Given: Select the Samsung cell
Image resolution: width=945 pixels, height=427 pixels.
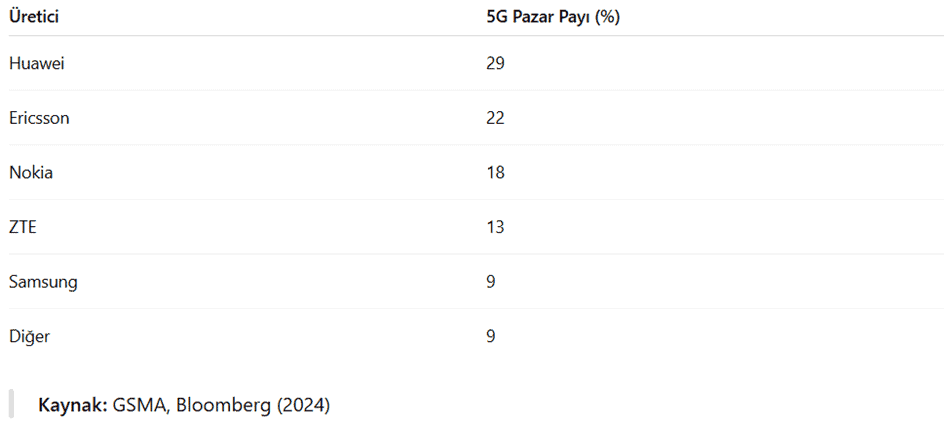Looking at the screenshot, I should [x=43, y=282].
